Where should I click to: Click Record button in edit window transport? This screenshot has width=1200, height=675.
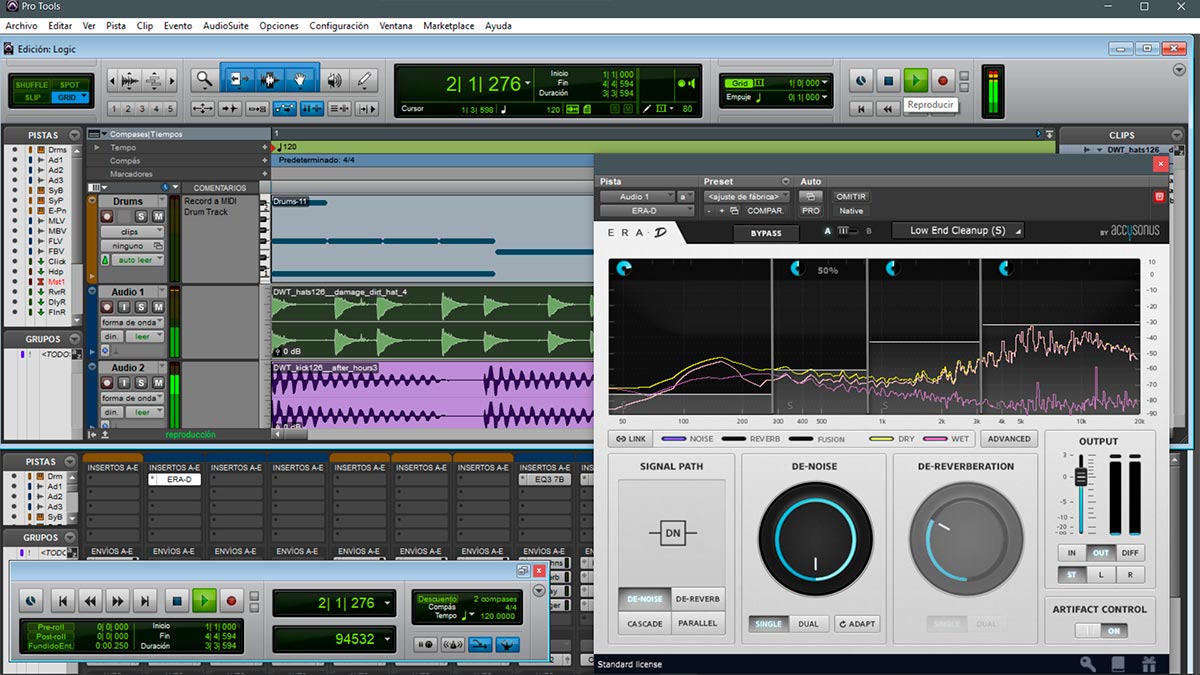coord(942,80)
